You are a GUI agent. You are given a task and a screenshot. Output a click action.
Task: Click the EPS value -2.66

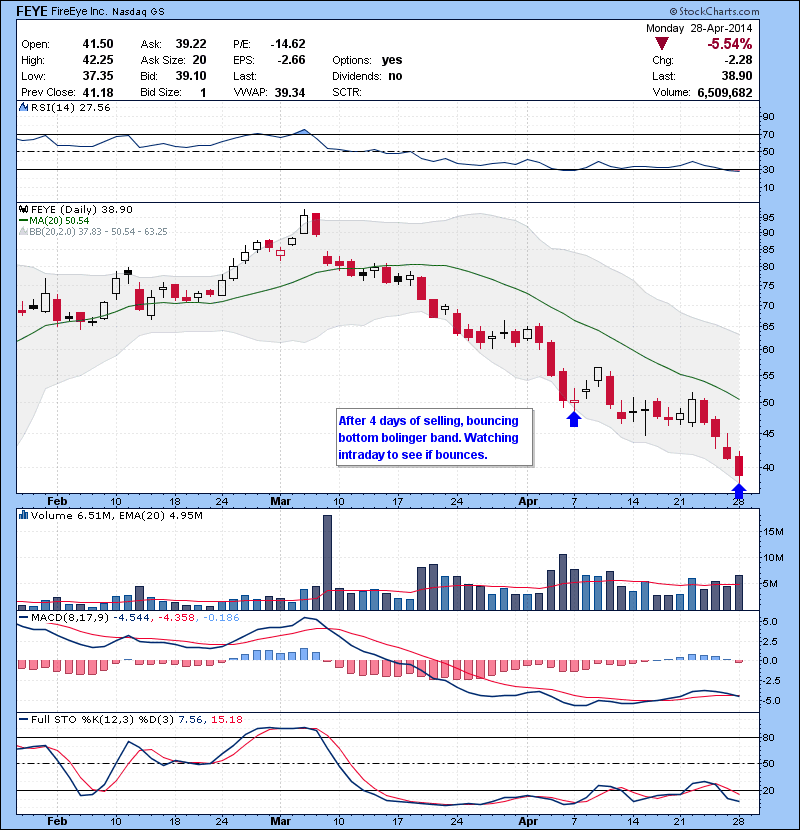291,60
